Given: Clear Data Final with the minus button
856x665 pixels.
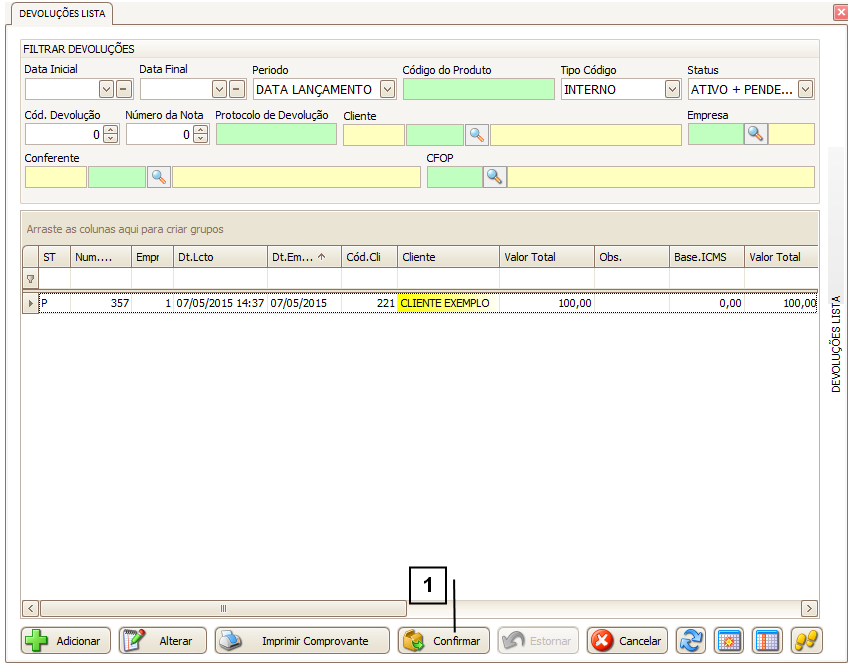Looking at the screenshot, I should pyautogui.click(x=237, y=89).
